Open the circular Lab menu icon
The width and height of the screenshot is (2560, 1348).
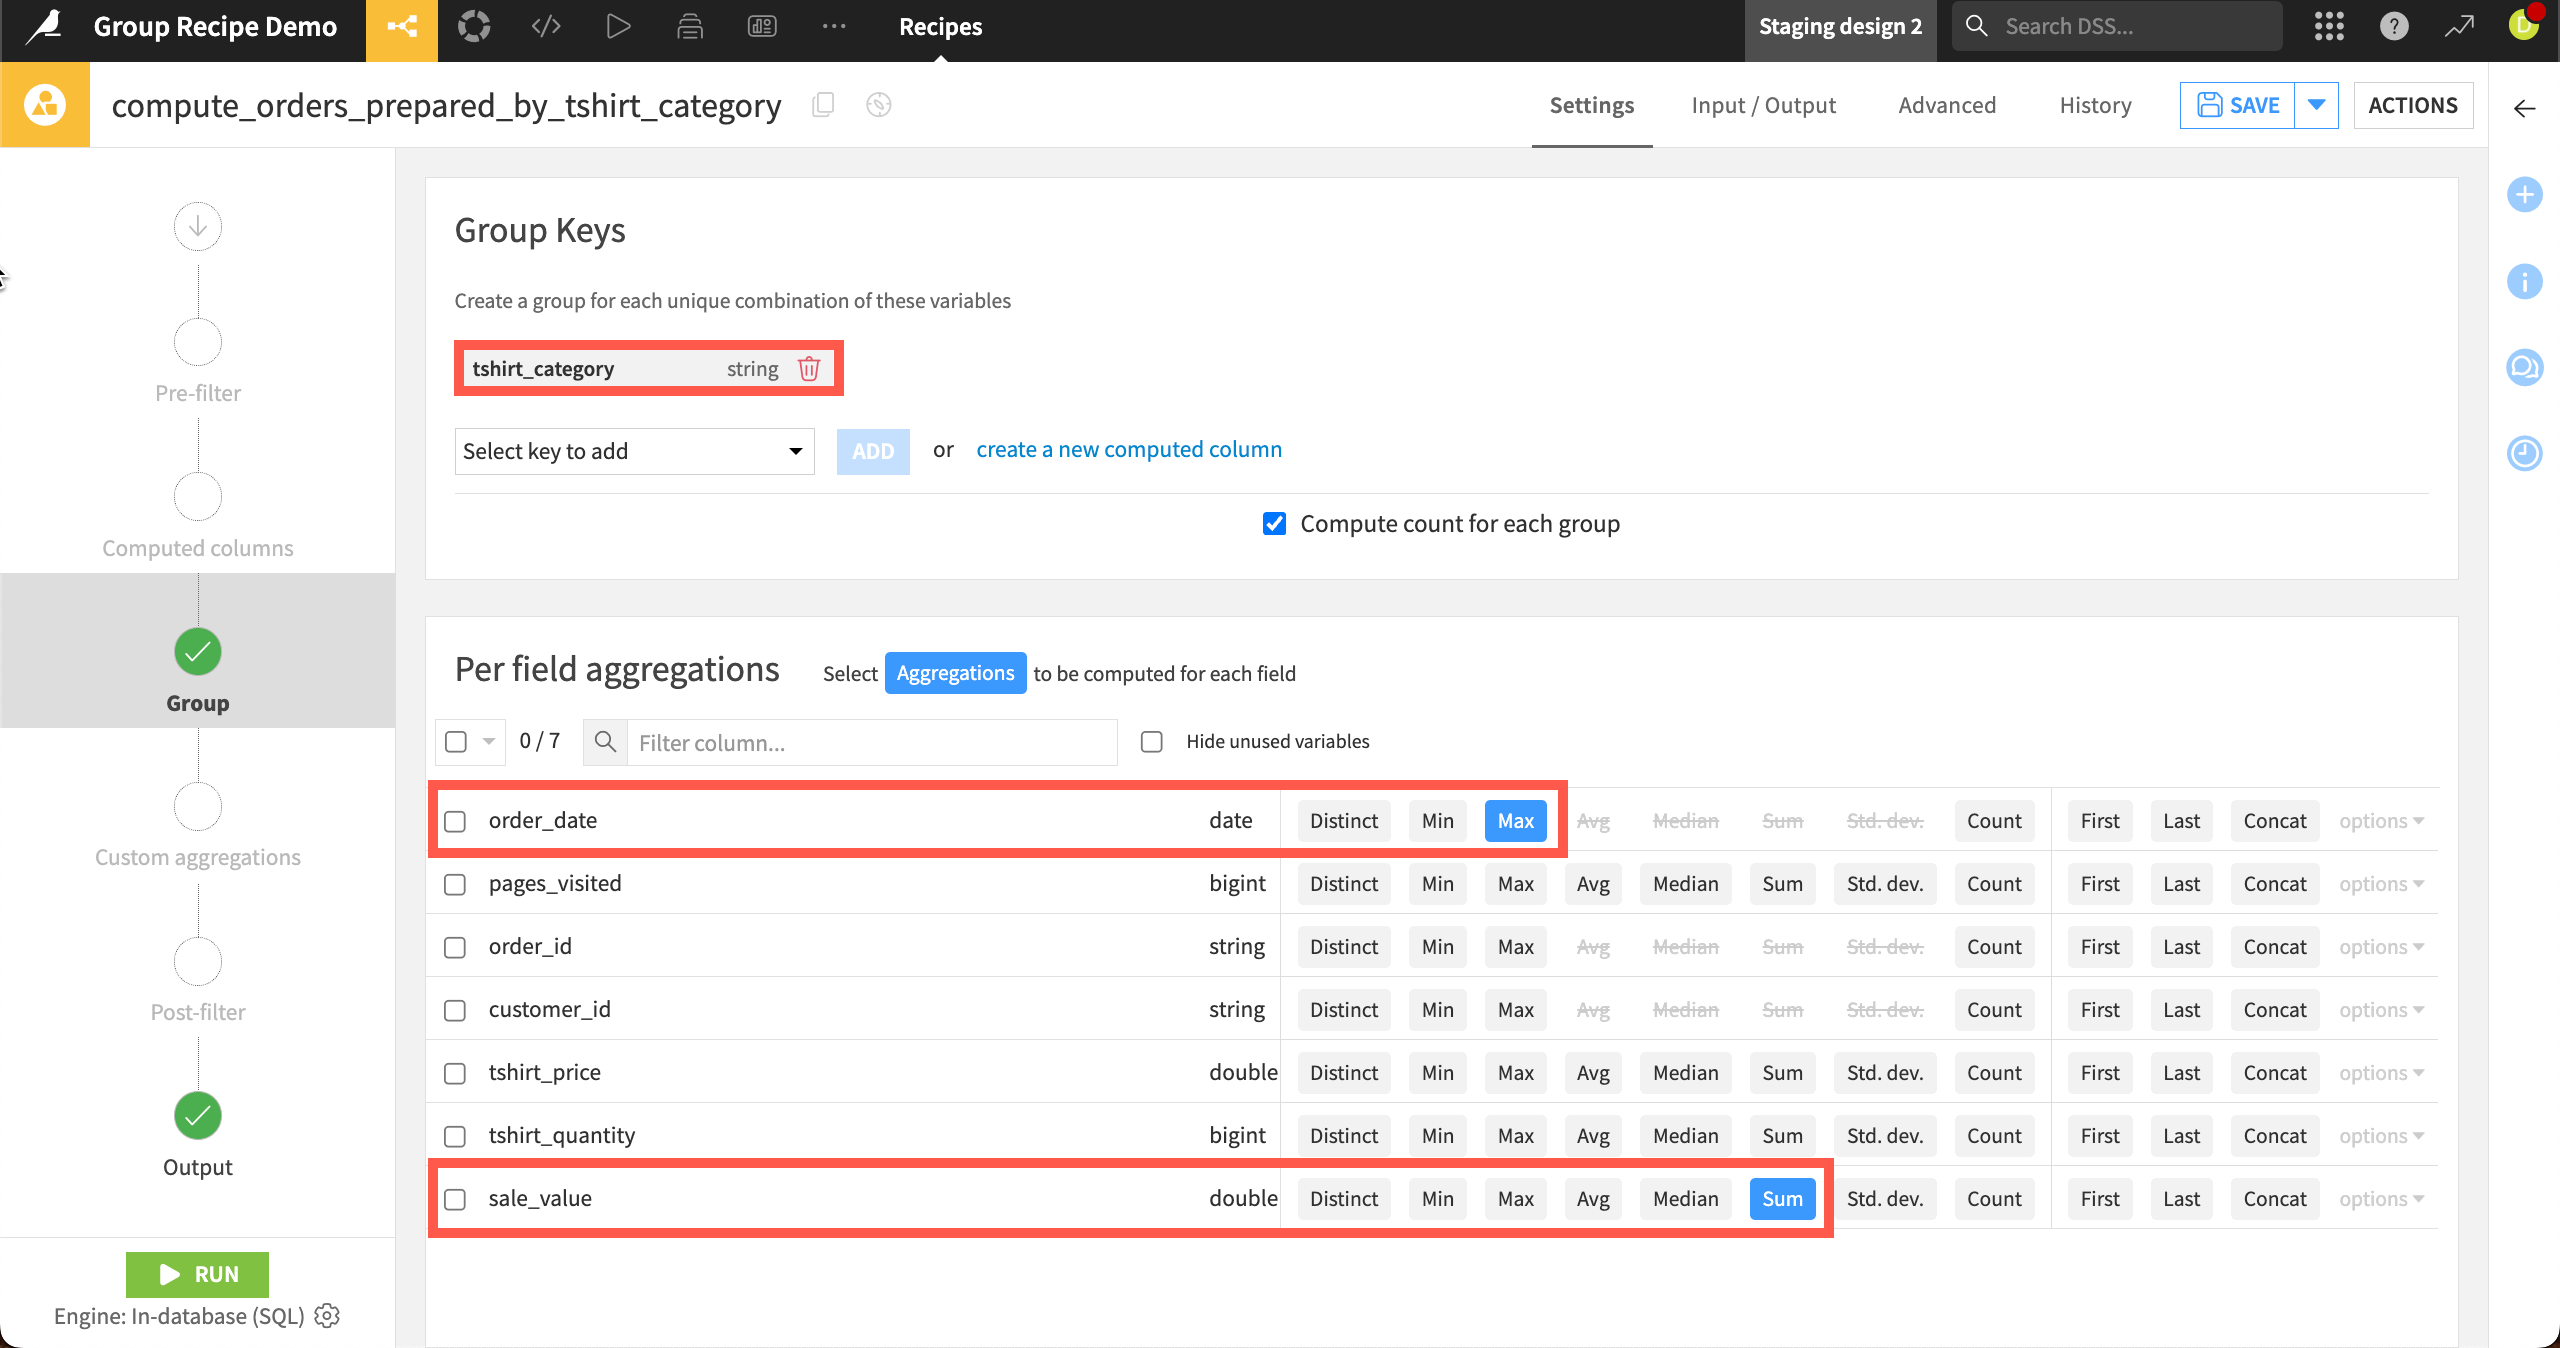coord(474,27)
